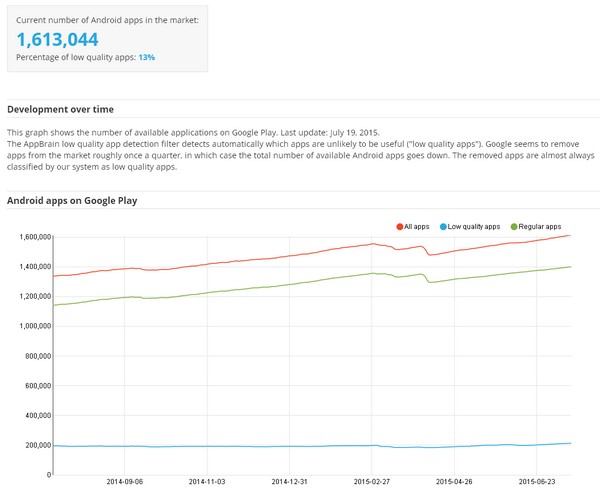Toggle the All apps series label
The height and width of the screenshot is (494, 600).
418,227
